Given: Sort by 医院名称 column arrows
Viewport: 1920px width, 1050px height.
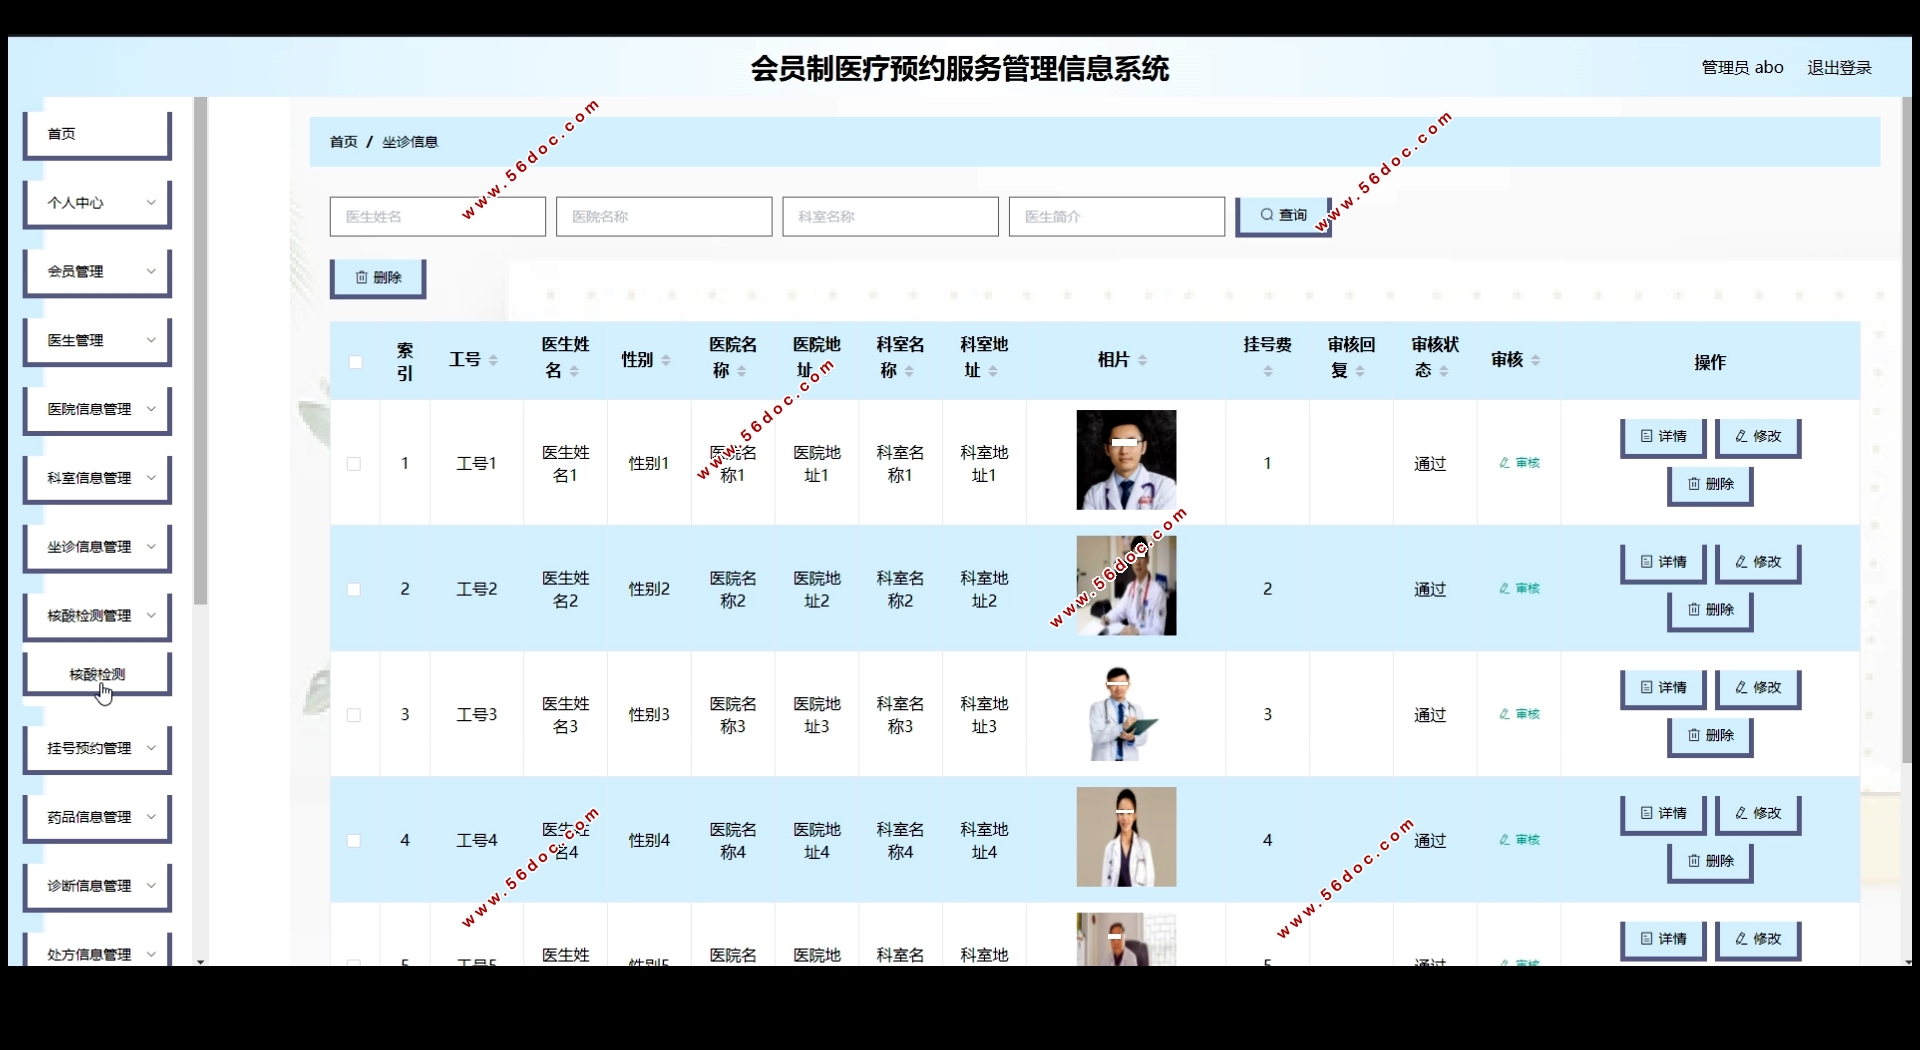Looking at the screenshot, I should point(742,371).
